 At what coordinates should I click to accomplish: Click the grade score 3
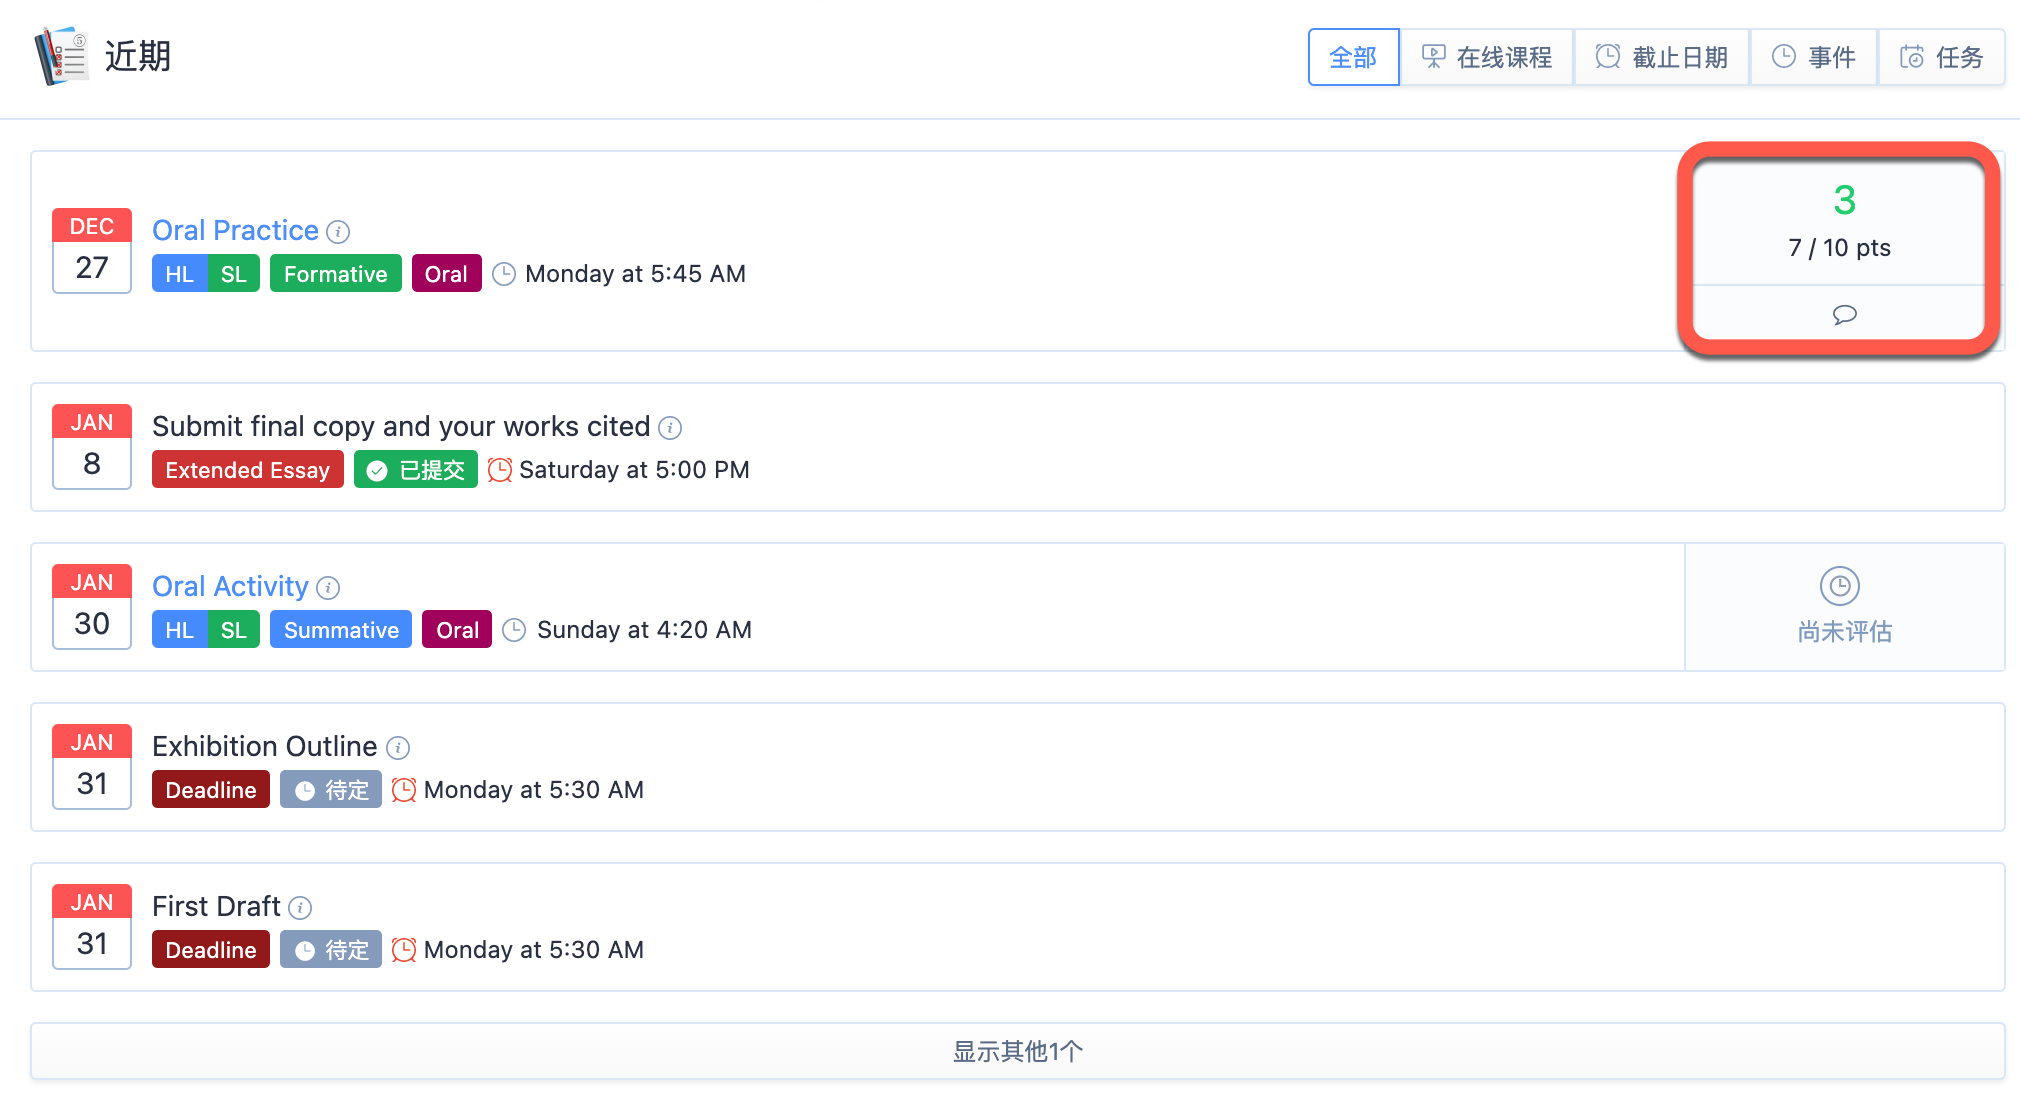coord(1844,200)
